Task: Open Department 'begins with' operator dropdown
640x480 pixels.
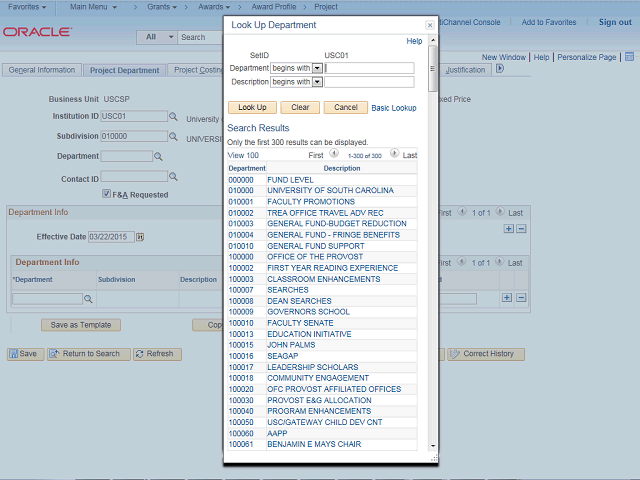Action: pyautogui.click(x=317, y=68)
